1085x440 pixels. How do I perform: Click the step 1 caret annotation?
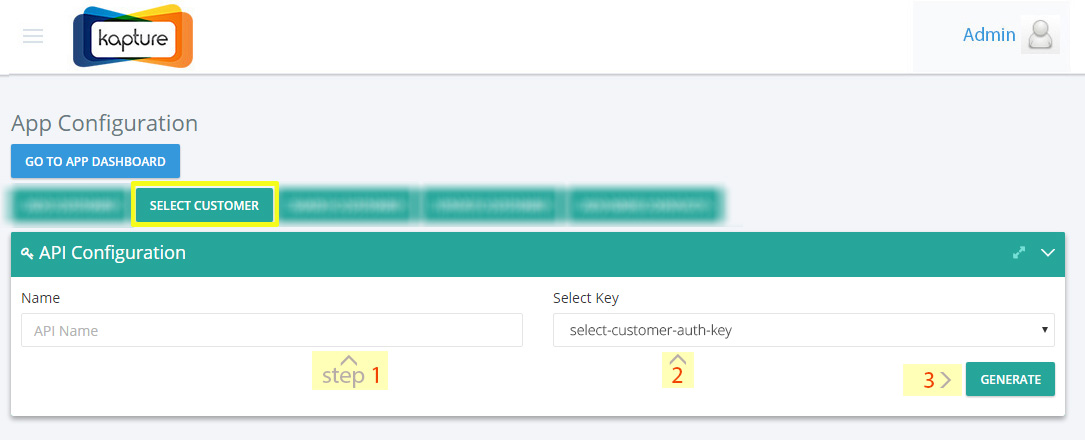coord(350,371)
